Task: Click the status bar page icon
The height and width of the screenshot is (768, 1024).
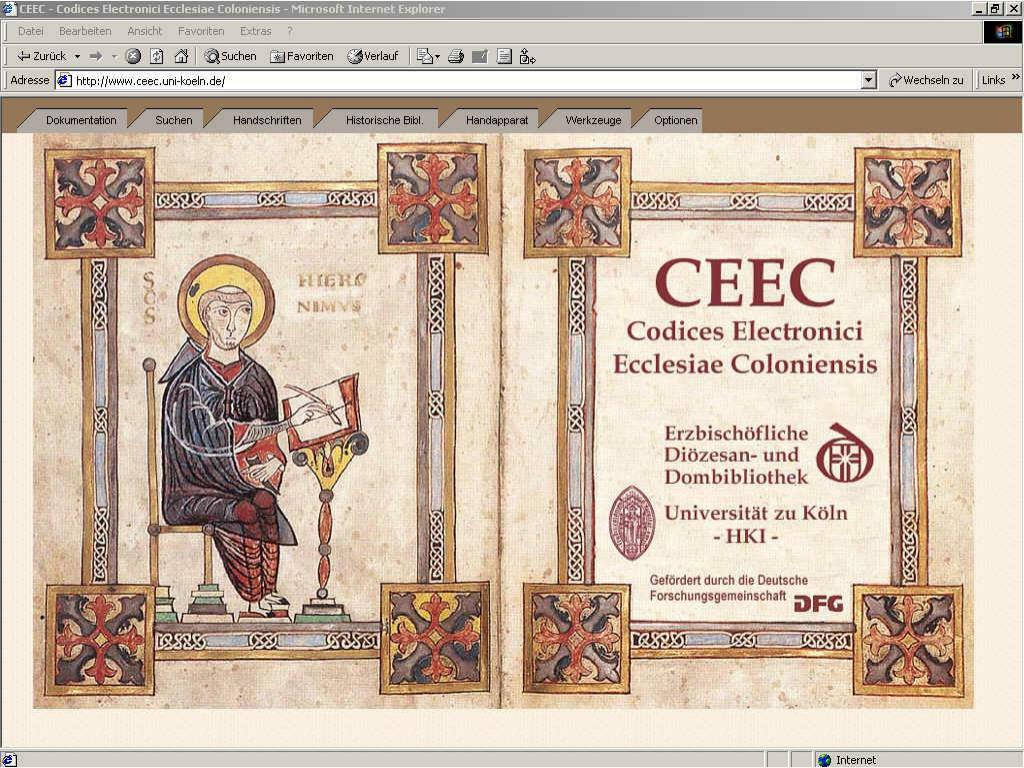Action: 9,760
